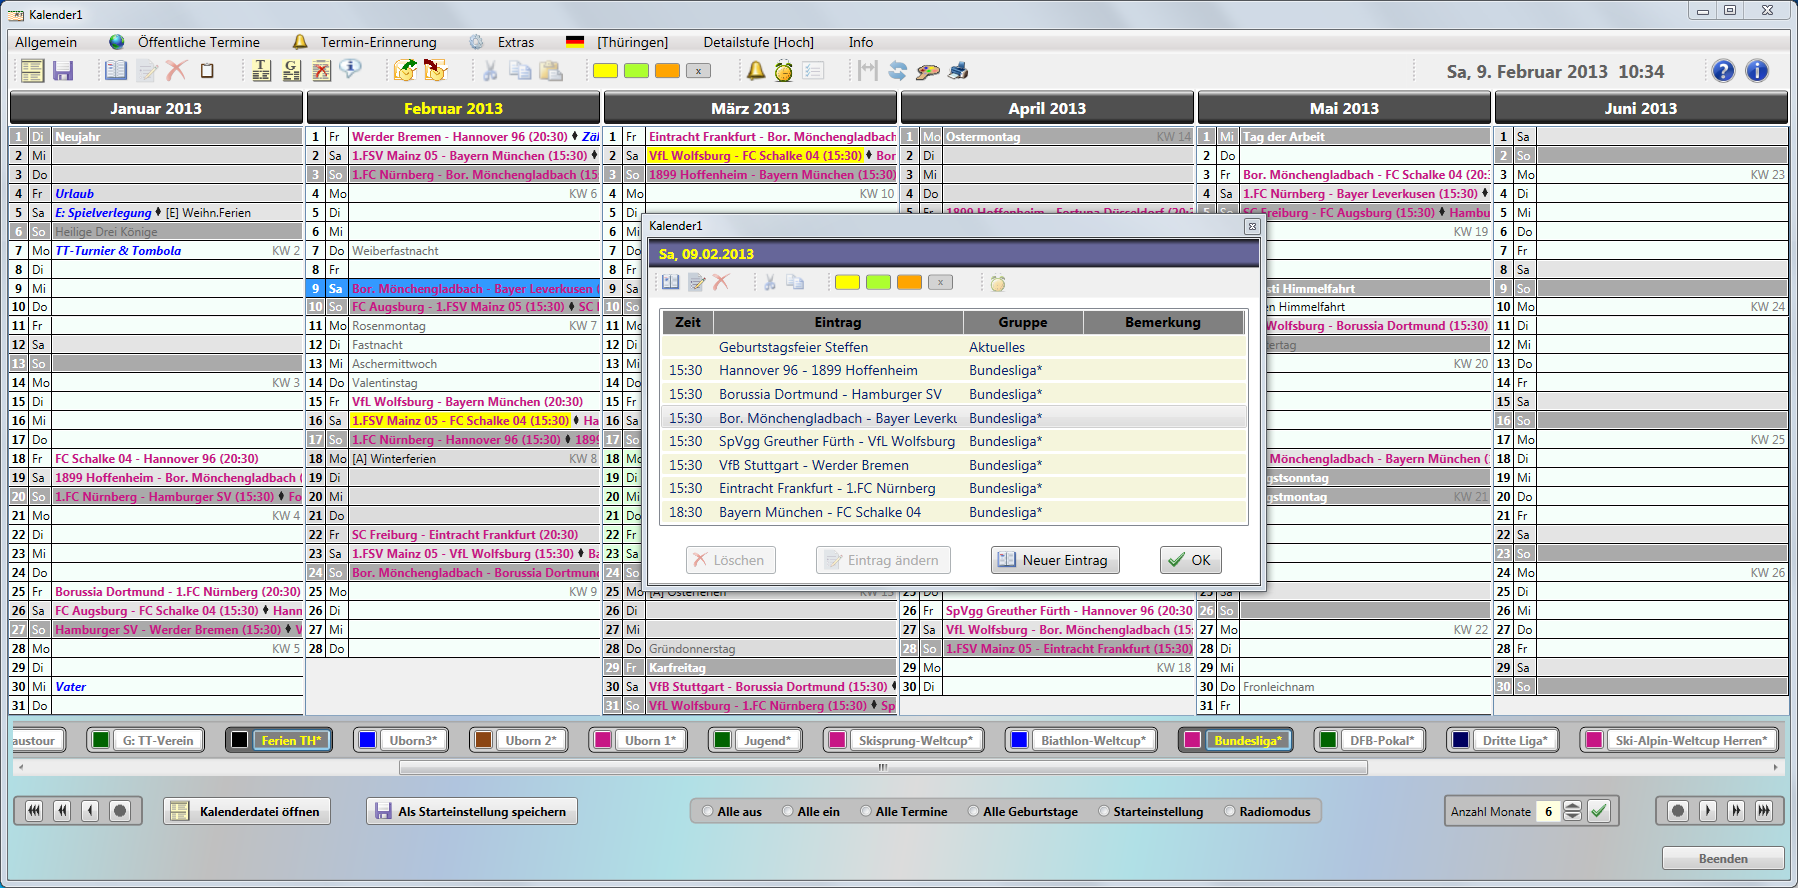Click the alarm clock icon in main toolbar
The width and height of the screenshot is (1798, 888).
(x=784, y=71)
